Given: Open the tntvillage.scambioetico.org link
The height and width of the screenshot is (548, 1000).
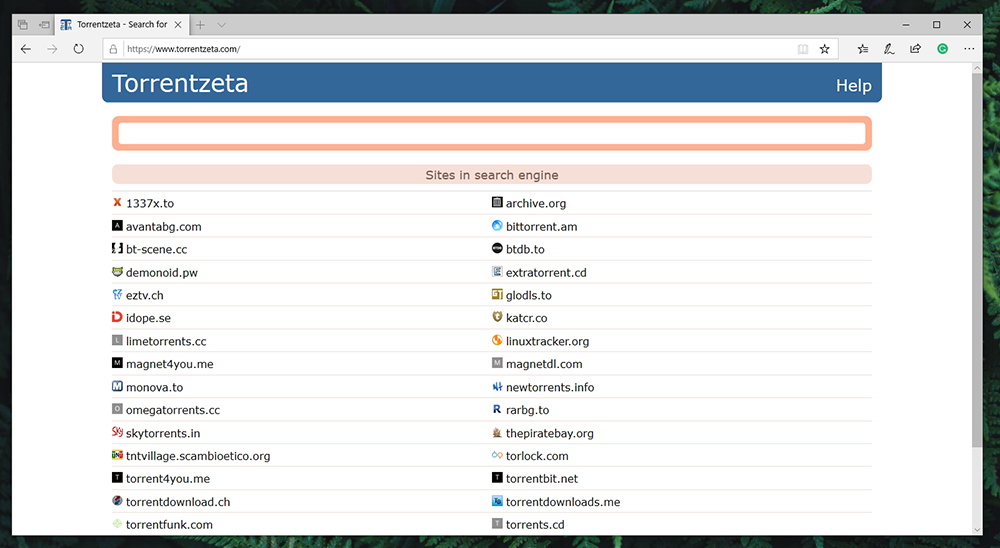Looking at the screenshot, I should click(198, 456).
